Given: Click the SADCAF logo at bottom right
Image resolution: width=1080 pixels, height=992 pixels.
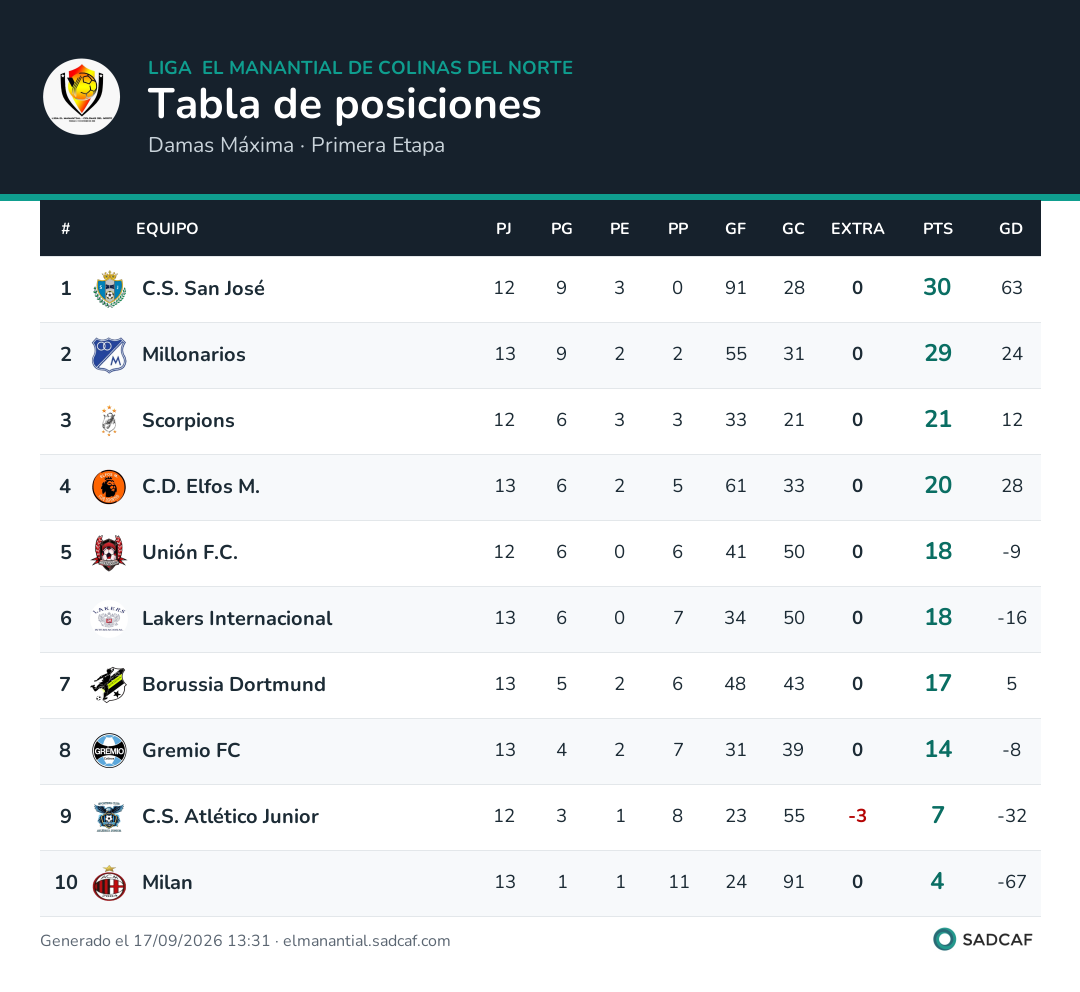Looking at the screenshot, I should [983, 939].
